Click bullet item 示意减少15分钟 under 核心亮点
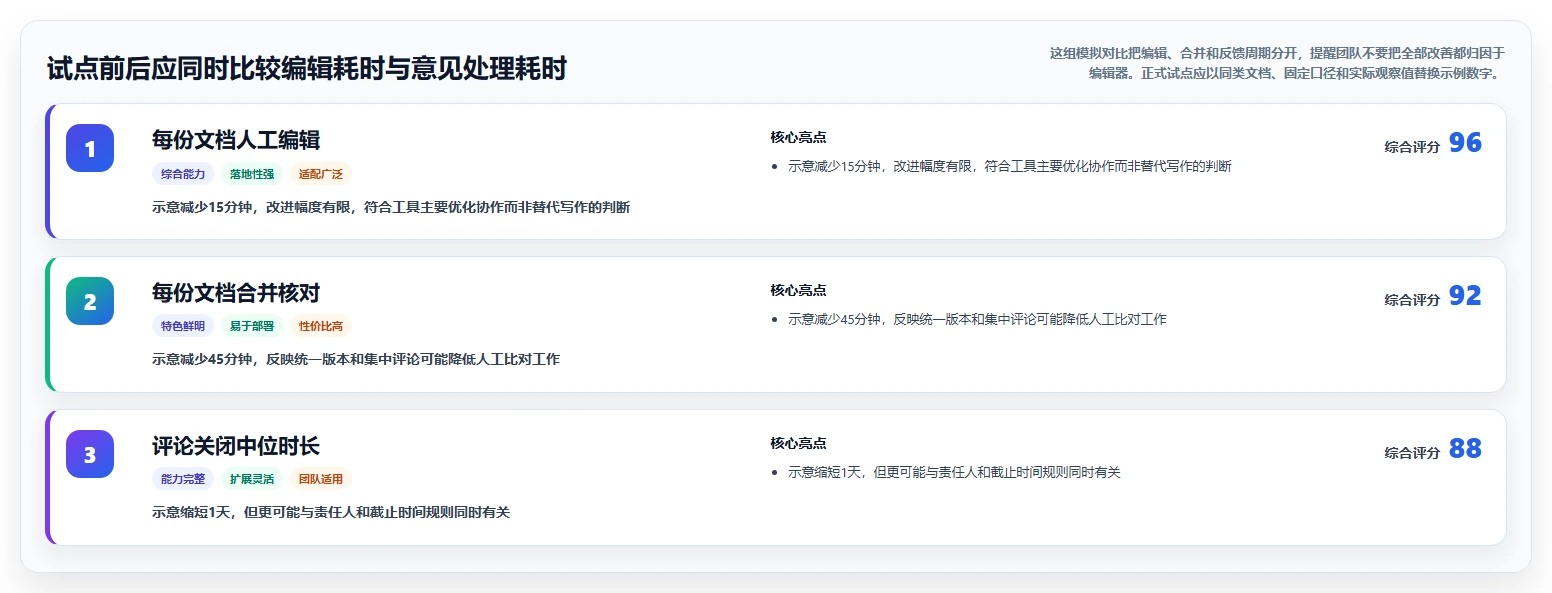 [x=1010, y=167]
